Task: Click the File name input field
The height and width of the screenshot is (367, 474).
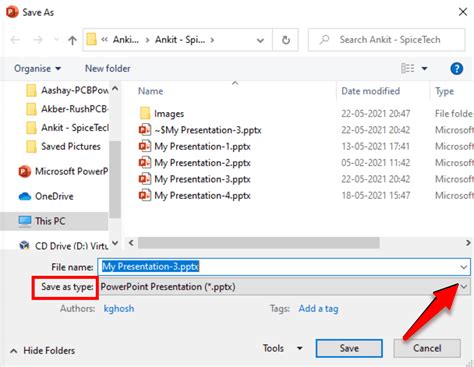Action: tap(278, 267)
